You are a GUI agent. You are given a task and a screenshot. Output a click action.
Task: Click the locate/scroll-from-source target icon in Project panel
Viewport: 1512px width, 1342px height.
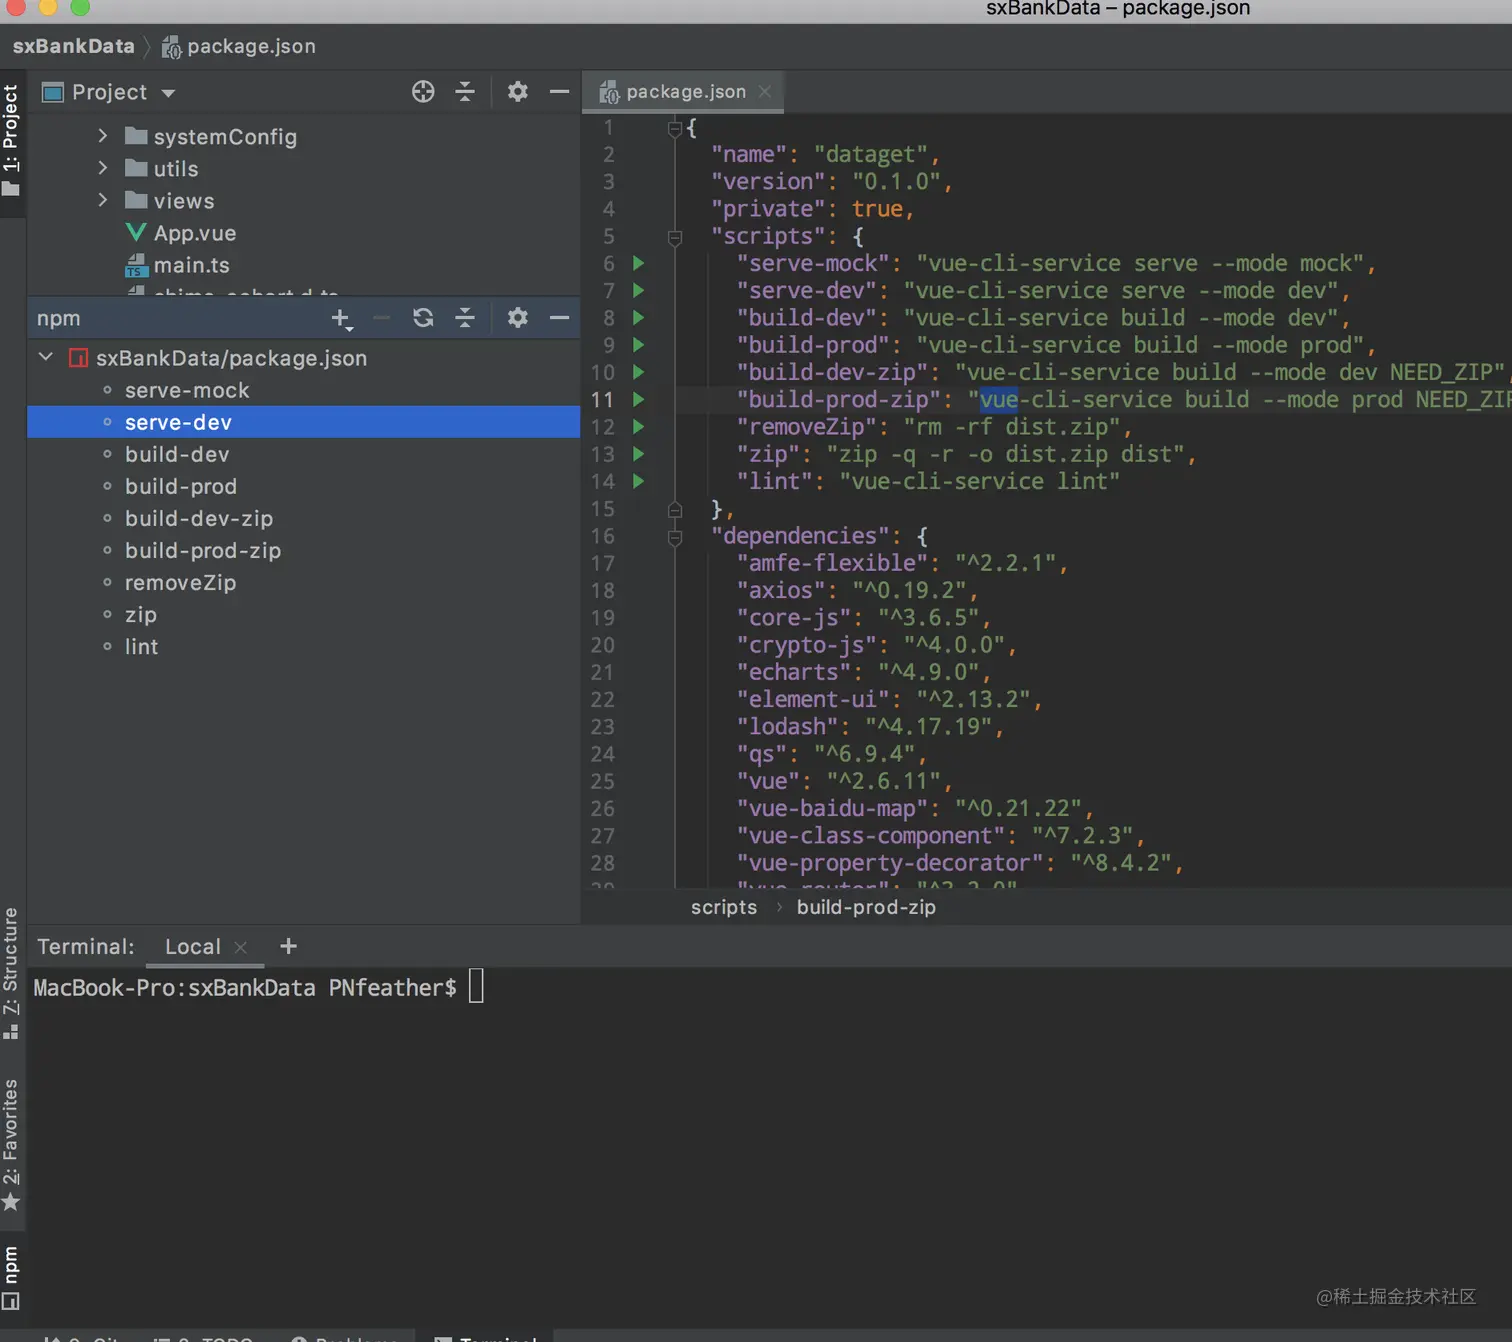pyautogui.click(x=423, y=92)
